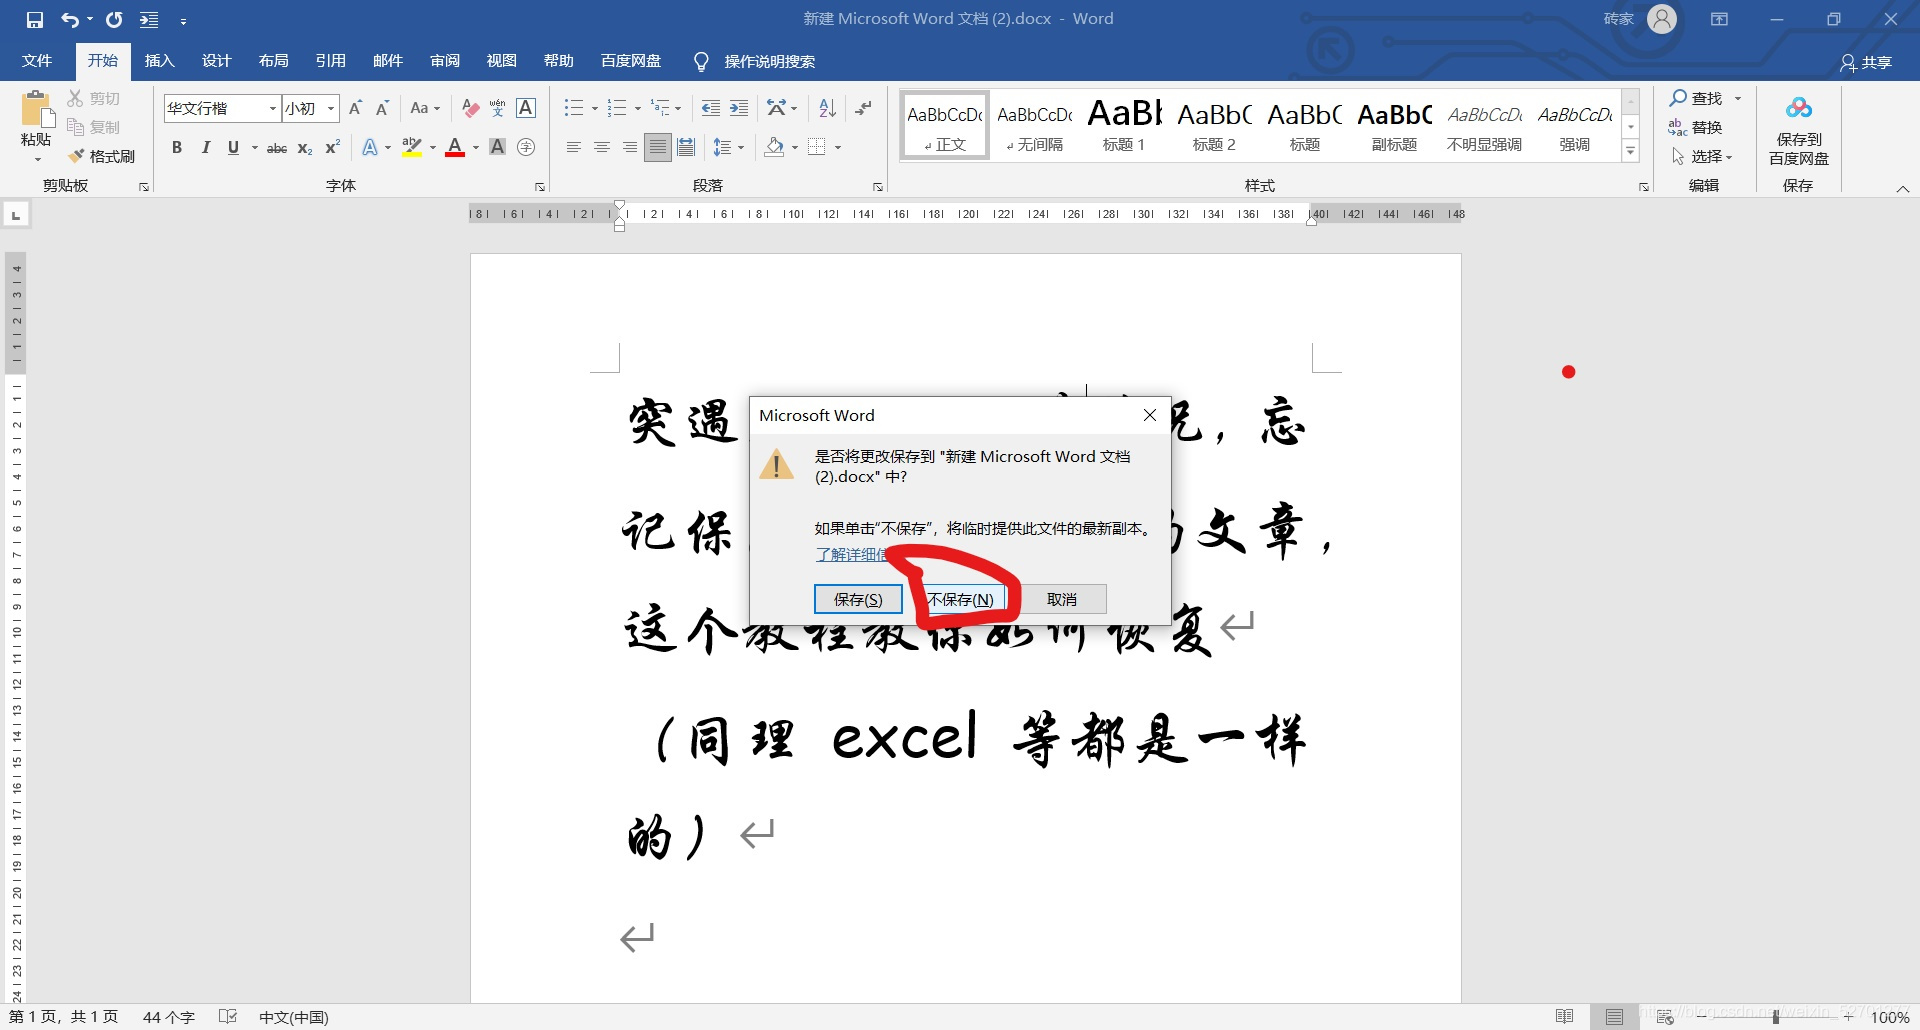Open the Change Case Aa dropdown
Viewport: 1920px width, 1030px height.
tap(425, 108)
